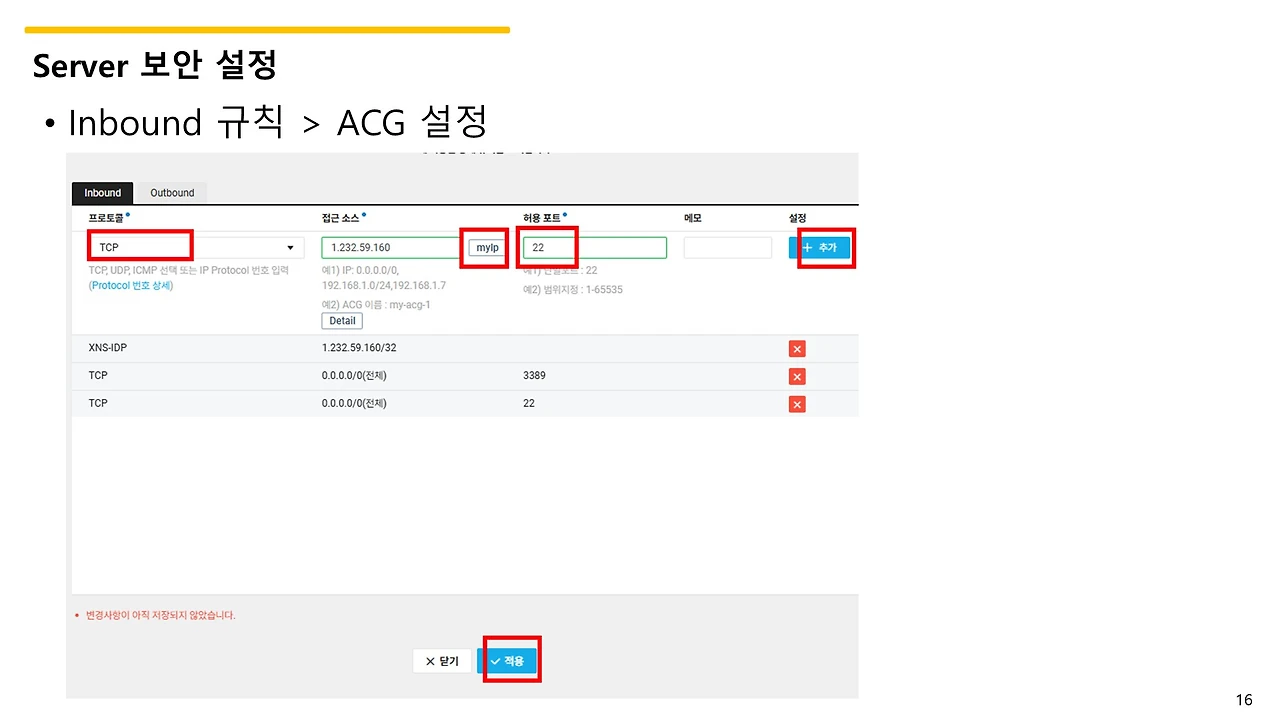Screen dimensions: 1280x720
Task: Switch to the Outbound tab
Action: click(172, 193)
